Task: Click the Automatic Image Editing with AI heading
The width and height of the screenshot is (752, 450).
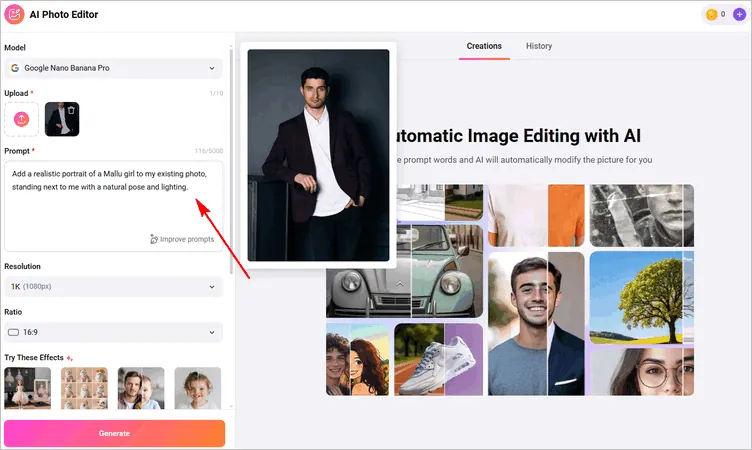Action: pos(517,136)
